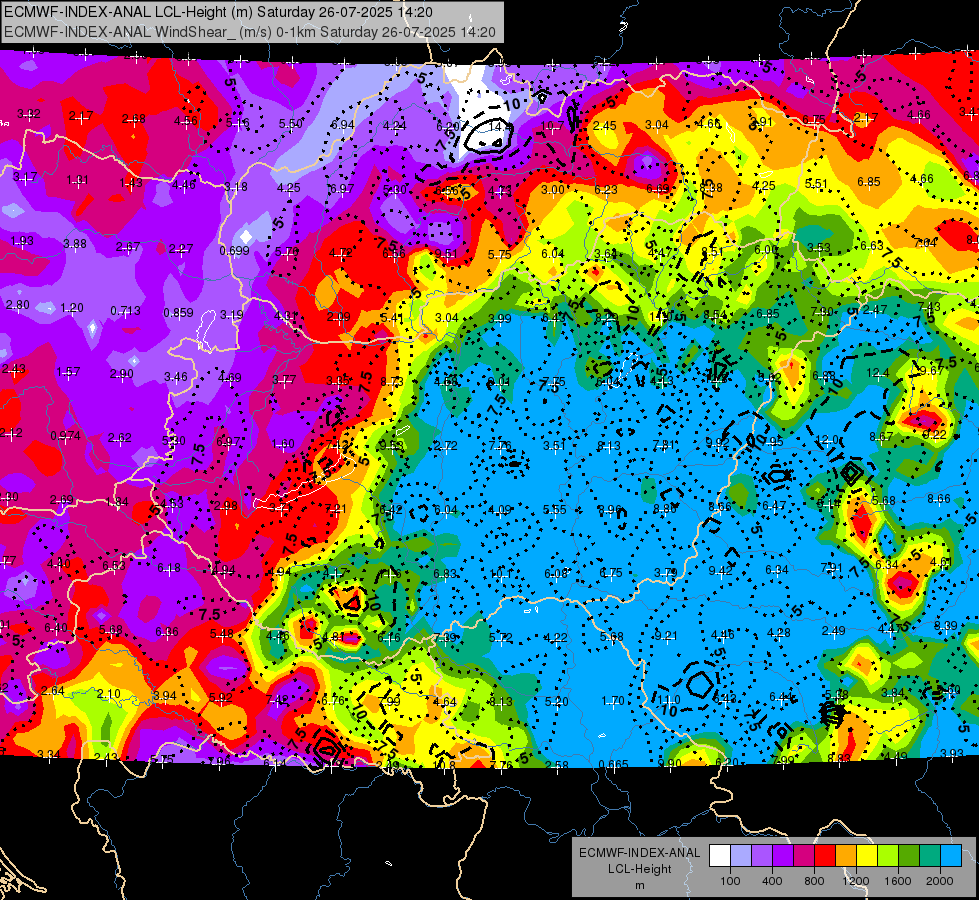Select the lime green legend swatch
The width and height of the screenshot is (979, 900).
[888, 856]
